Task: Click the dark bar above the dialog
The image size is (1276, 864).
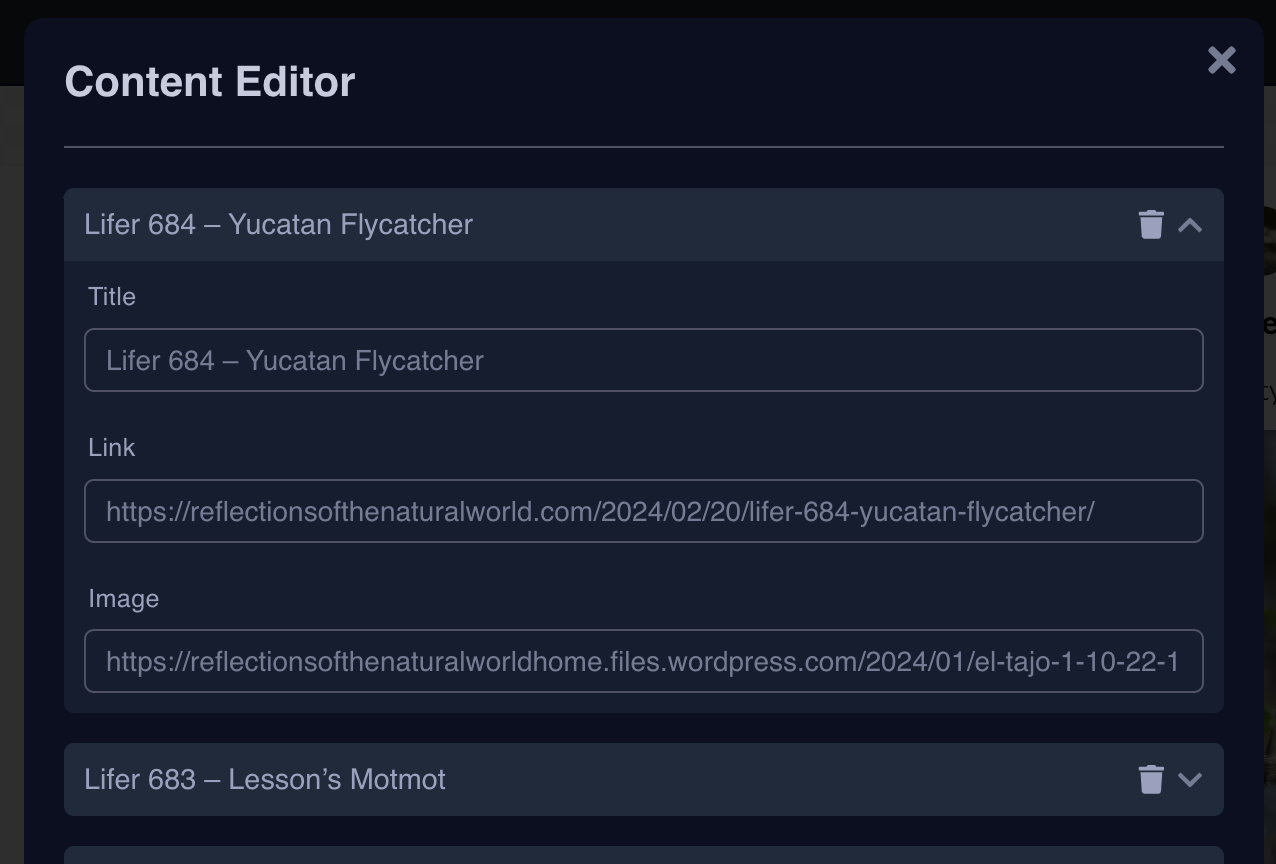Action: tap(640, 8)
